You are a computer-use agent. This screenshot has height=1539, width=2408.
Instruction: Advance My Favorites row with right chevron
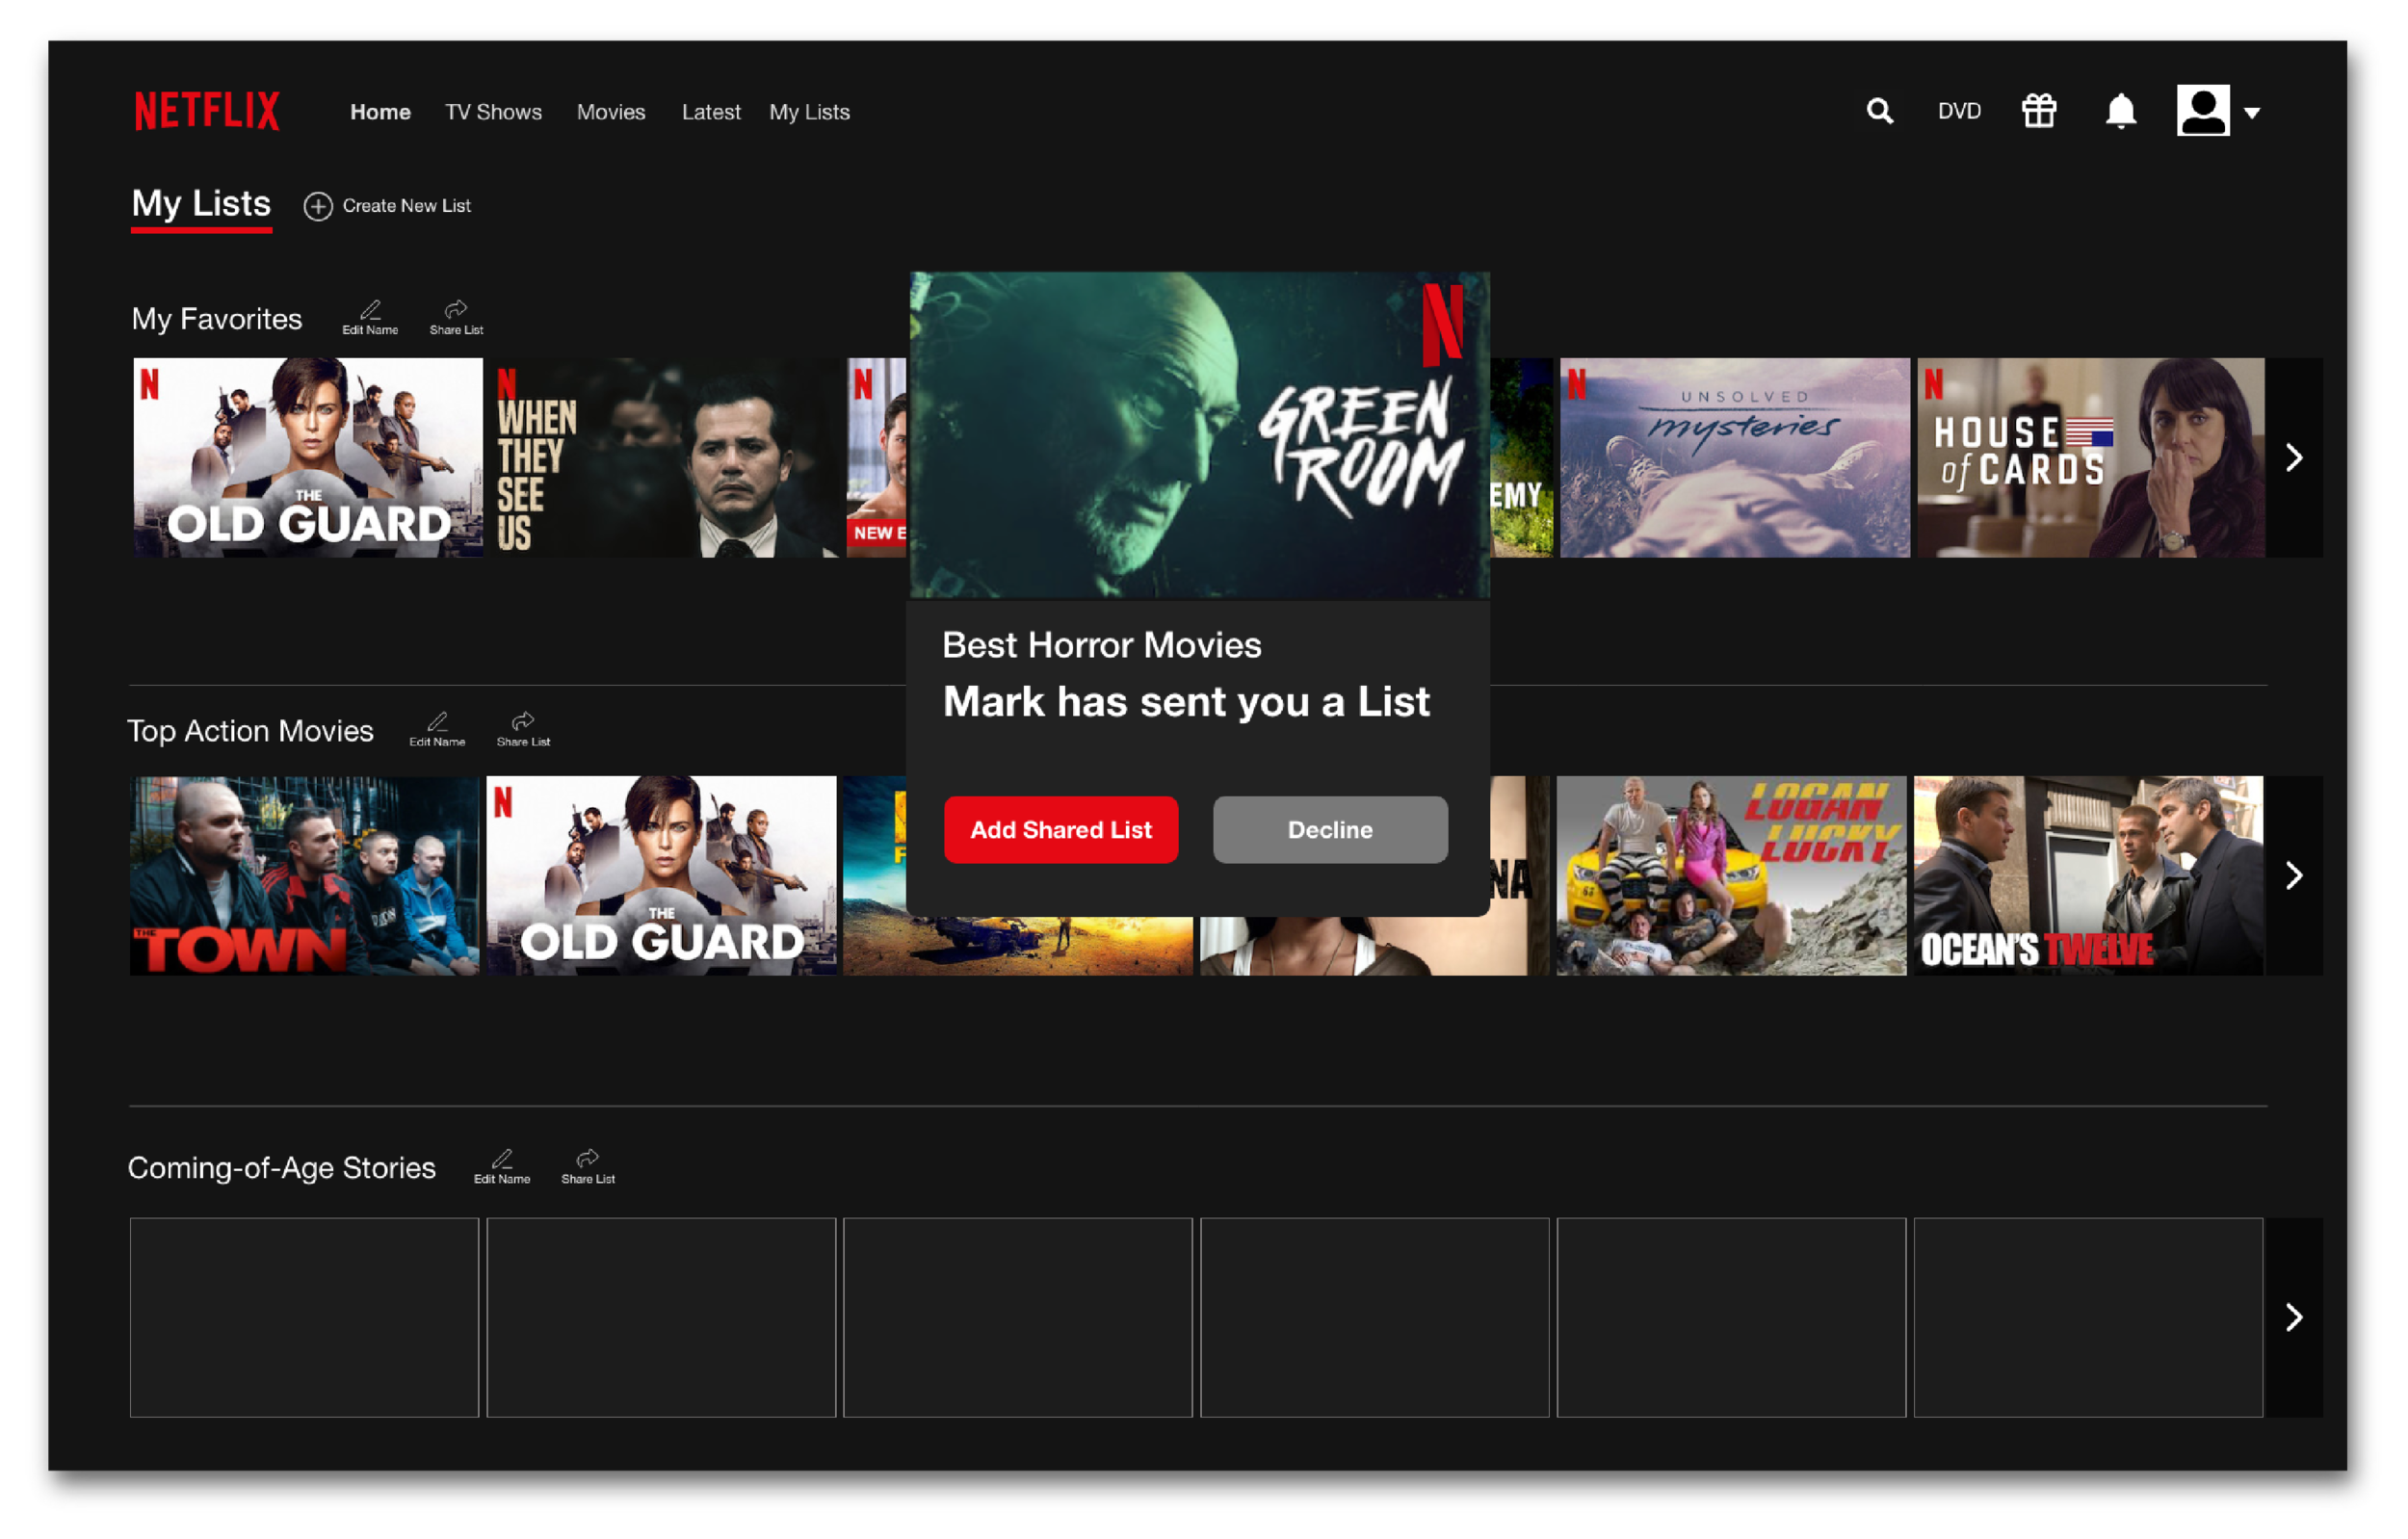tap(2294, 458)
